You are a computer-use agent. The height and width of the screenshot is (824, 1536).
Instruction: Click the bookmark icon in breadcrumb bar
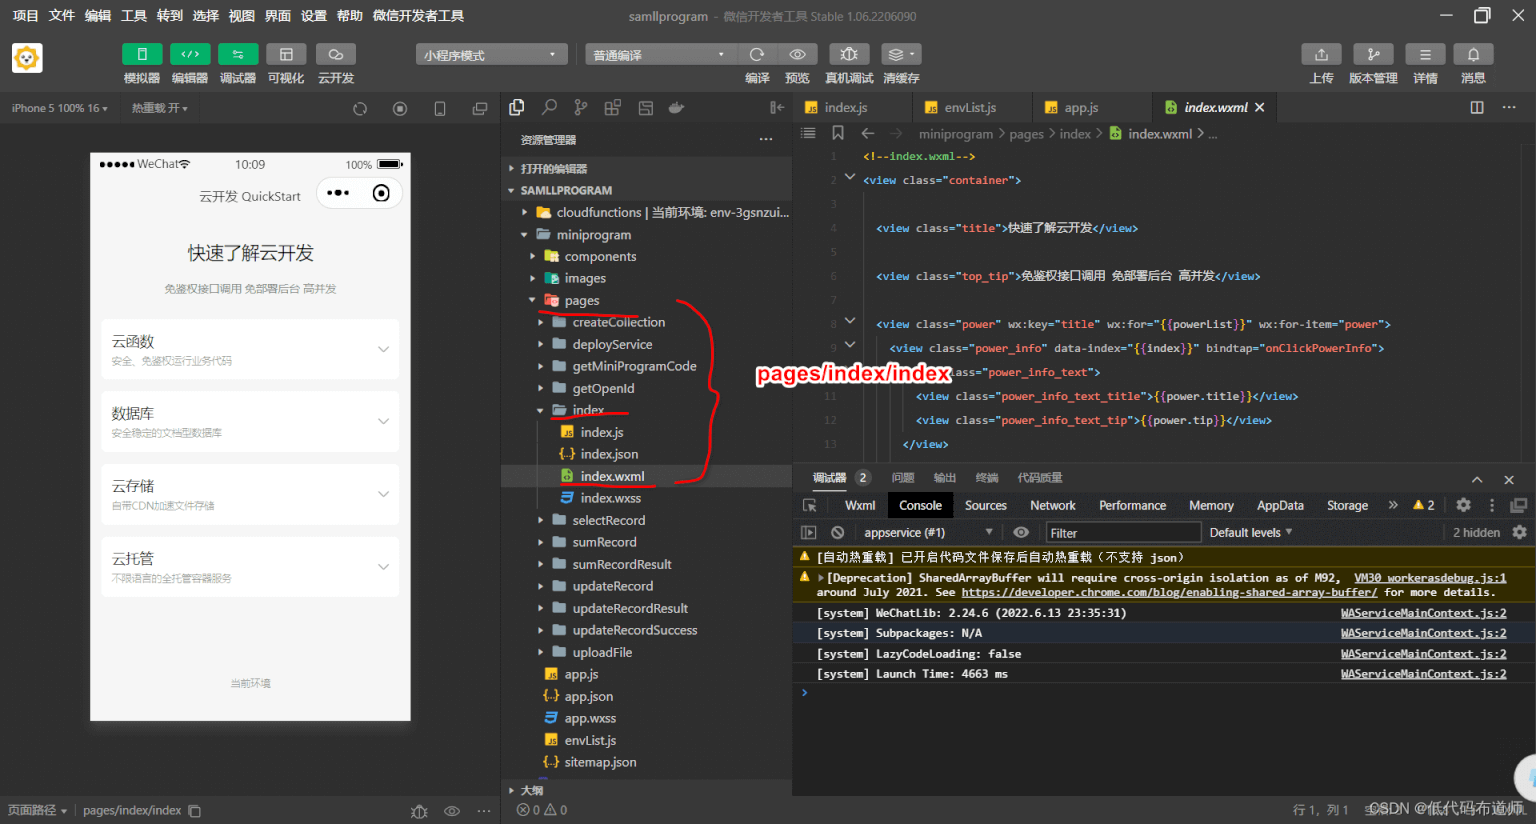838,133
